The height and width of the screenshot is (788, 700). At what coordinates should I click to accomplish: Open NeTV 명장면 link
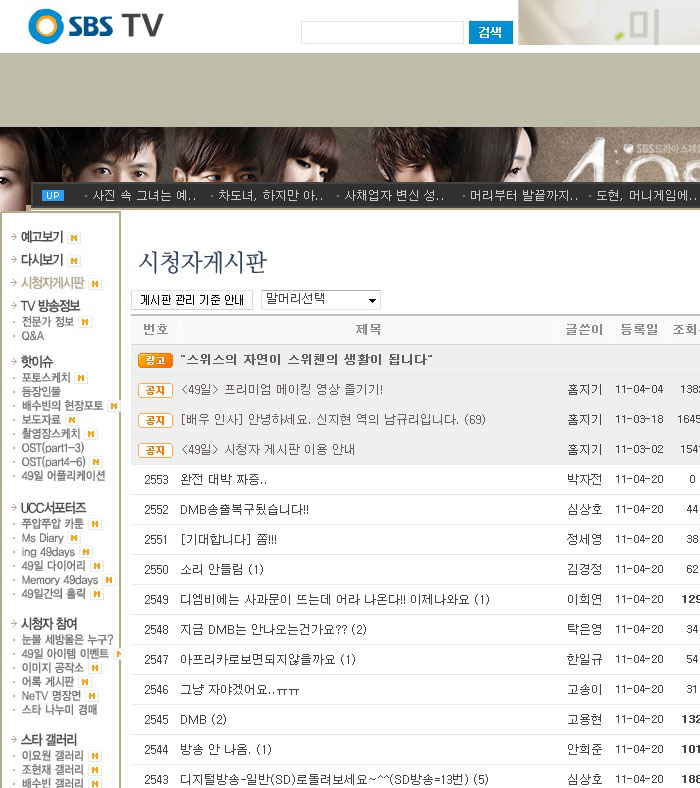tap(51, 696)
